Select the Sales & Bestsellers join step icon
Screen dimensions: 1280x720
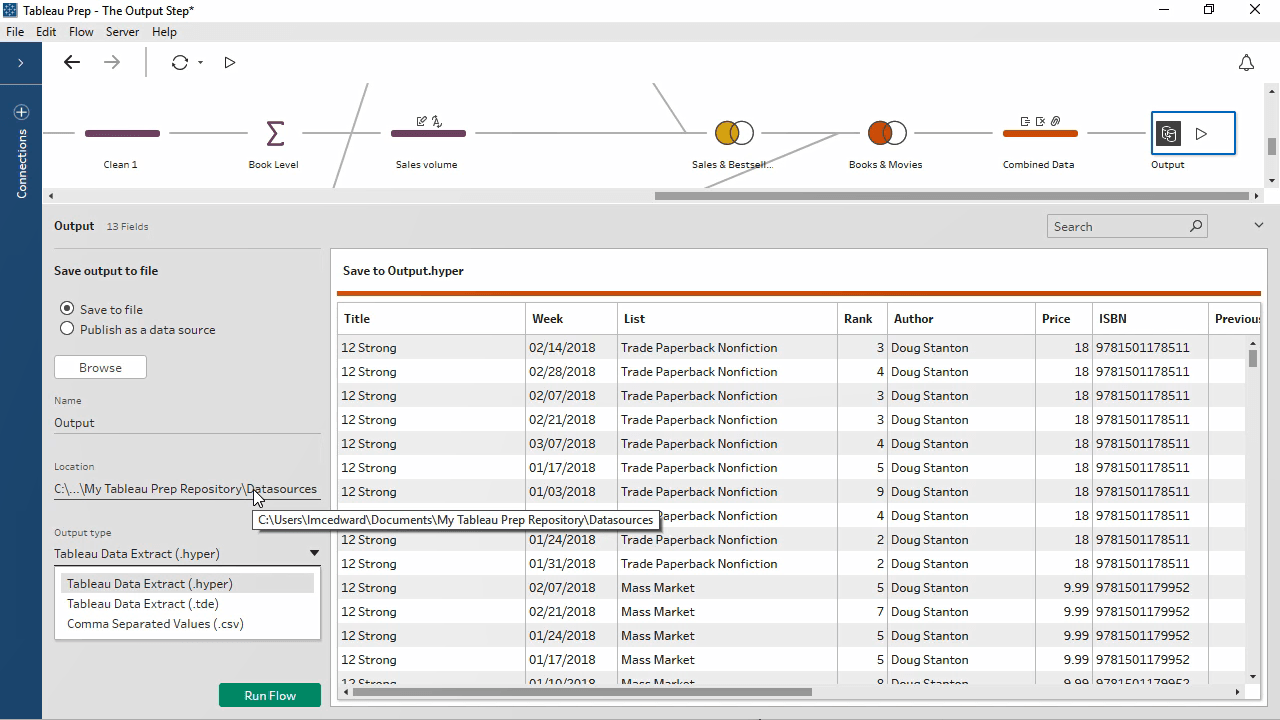pos(733,133)
